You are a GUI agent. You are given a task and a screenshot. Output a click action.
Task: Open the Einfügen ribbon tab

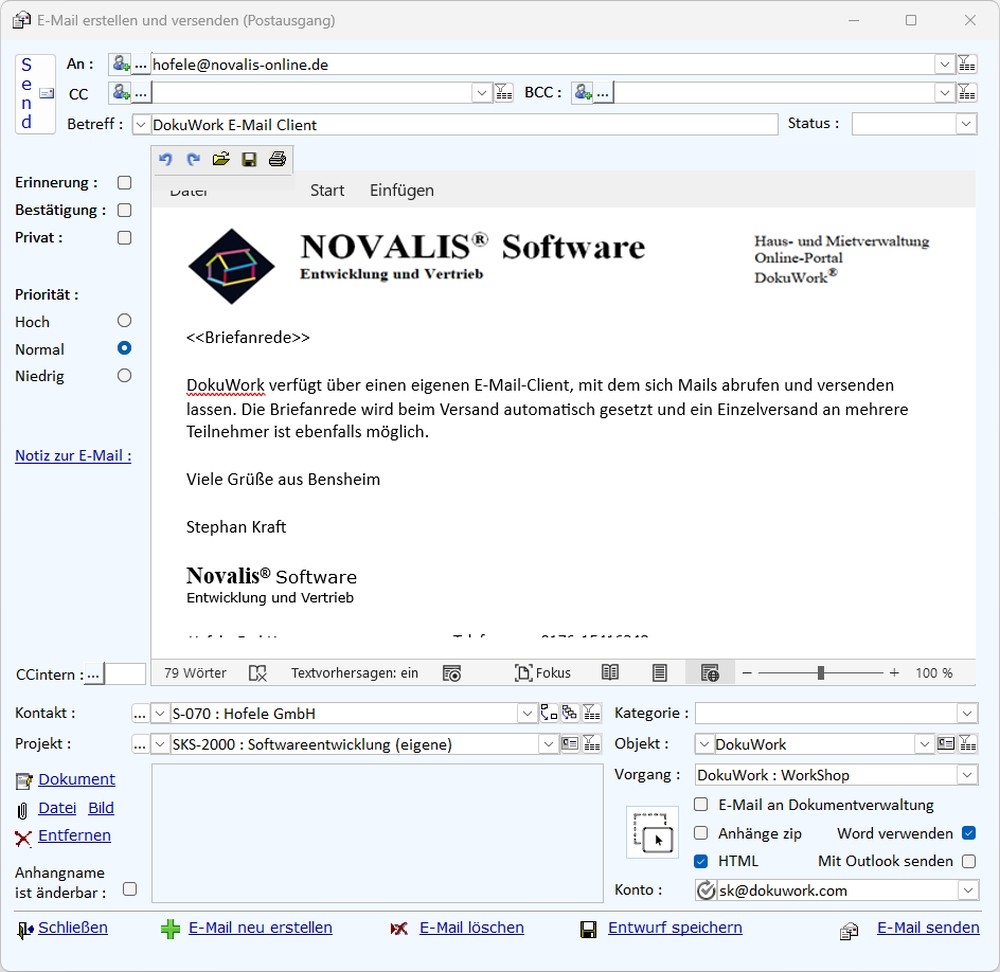(x=402, y=190)
